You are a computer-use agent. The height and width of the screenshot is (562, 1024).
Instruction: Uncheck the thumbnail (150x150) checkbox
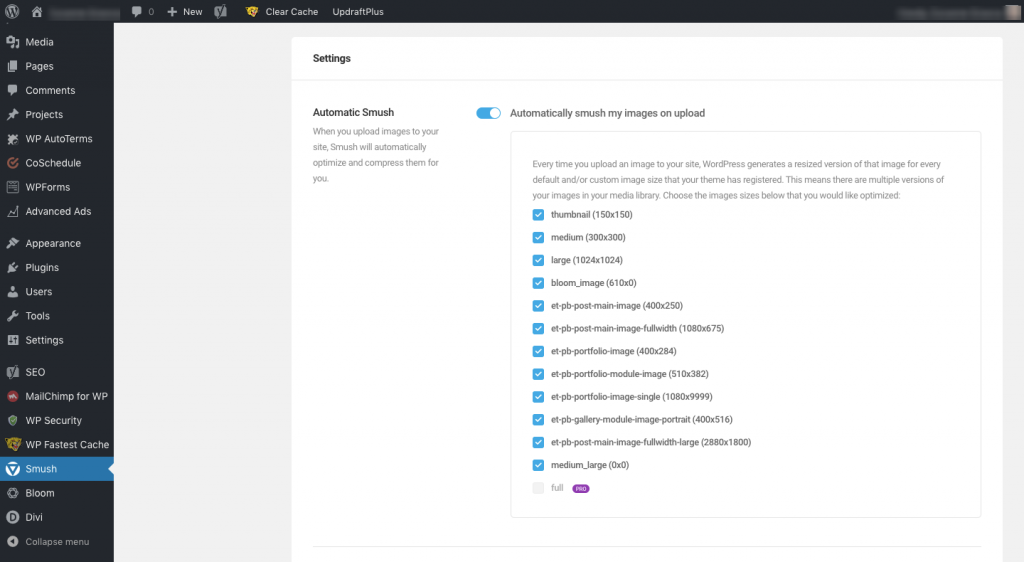(x=538, y=215)
